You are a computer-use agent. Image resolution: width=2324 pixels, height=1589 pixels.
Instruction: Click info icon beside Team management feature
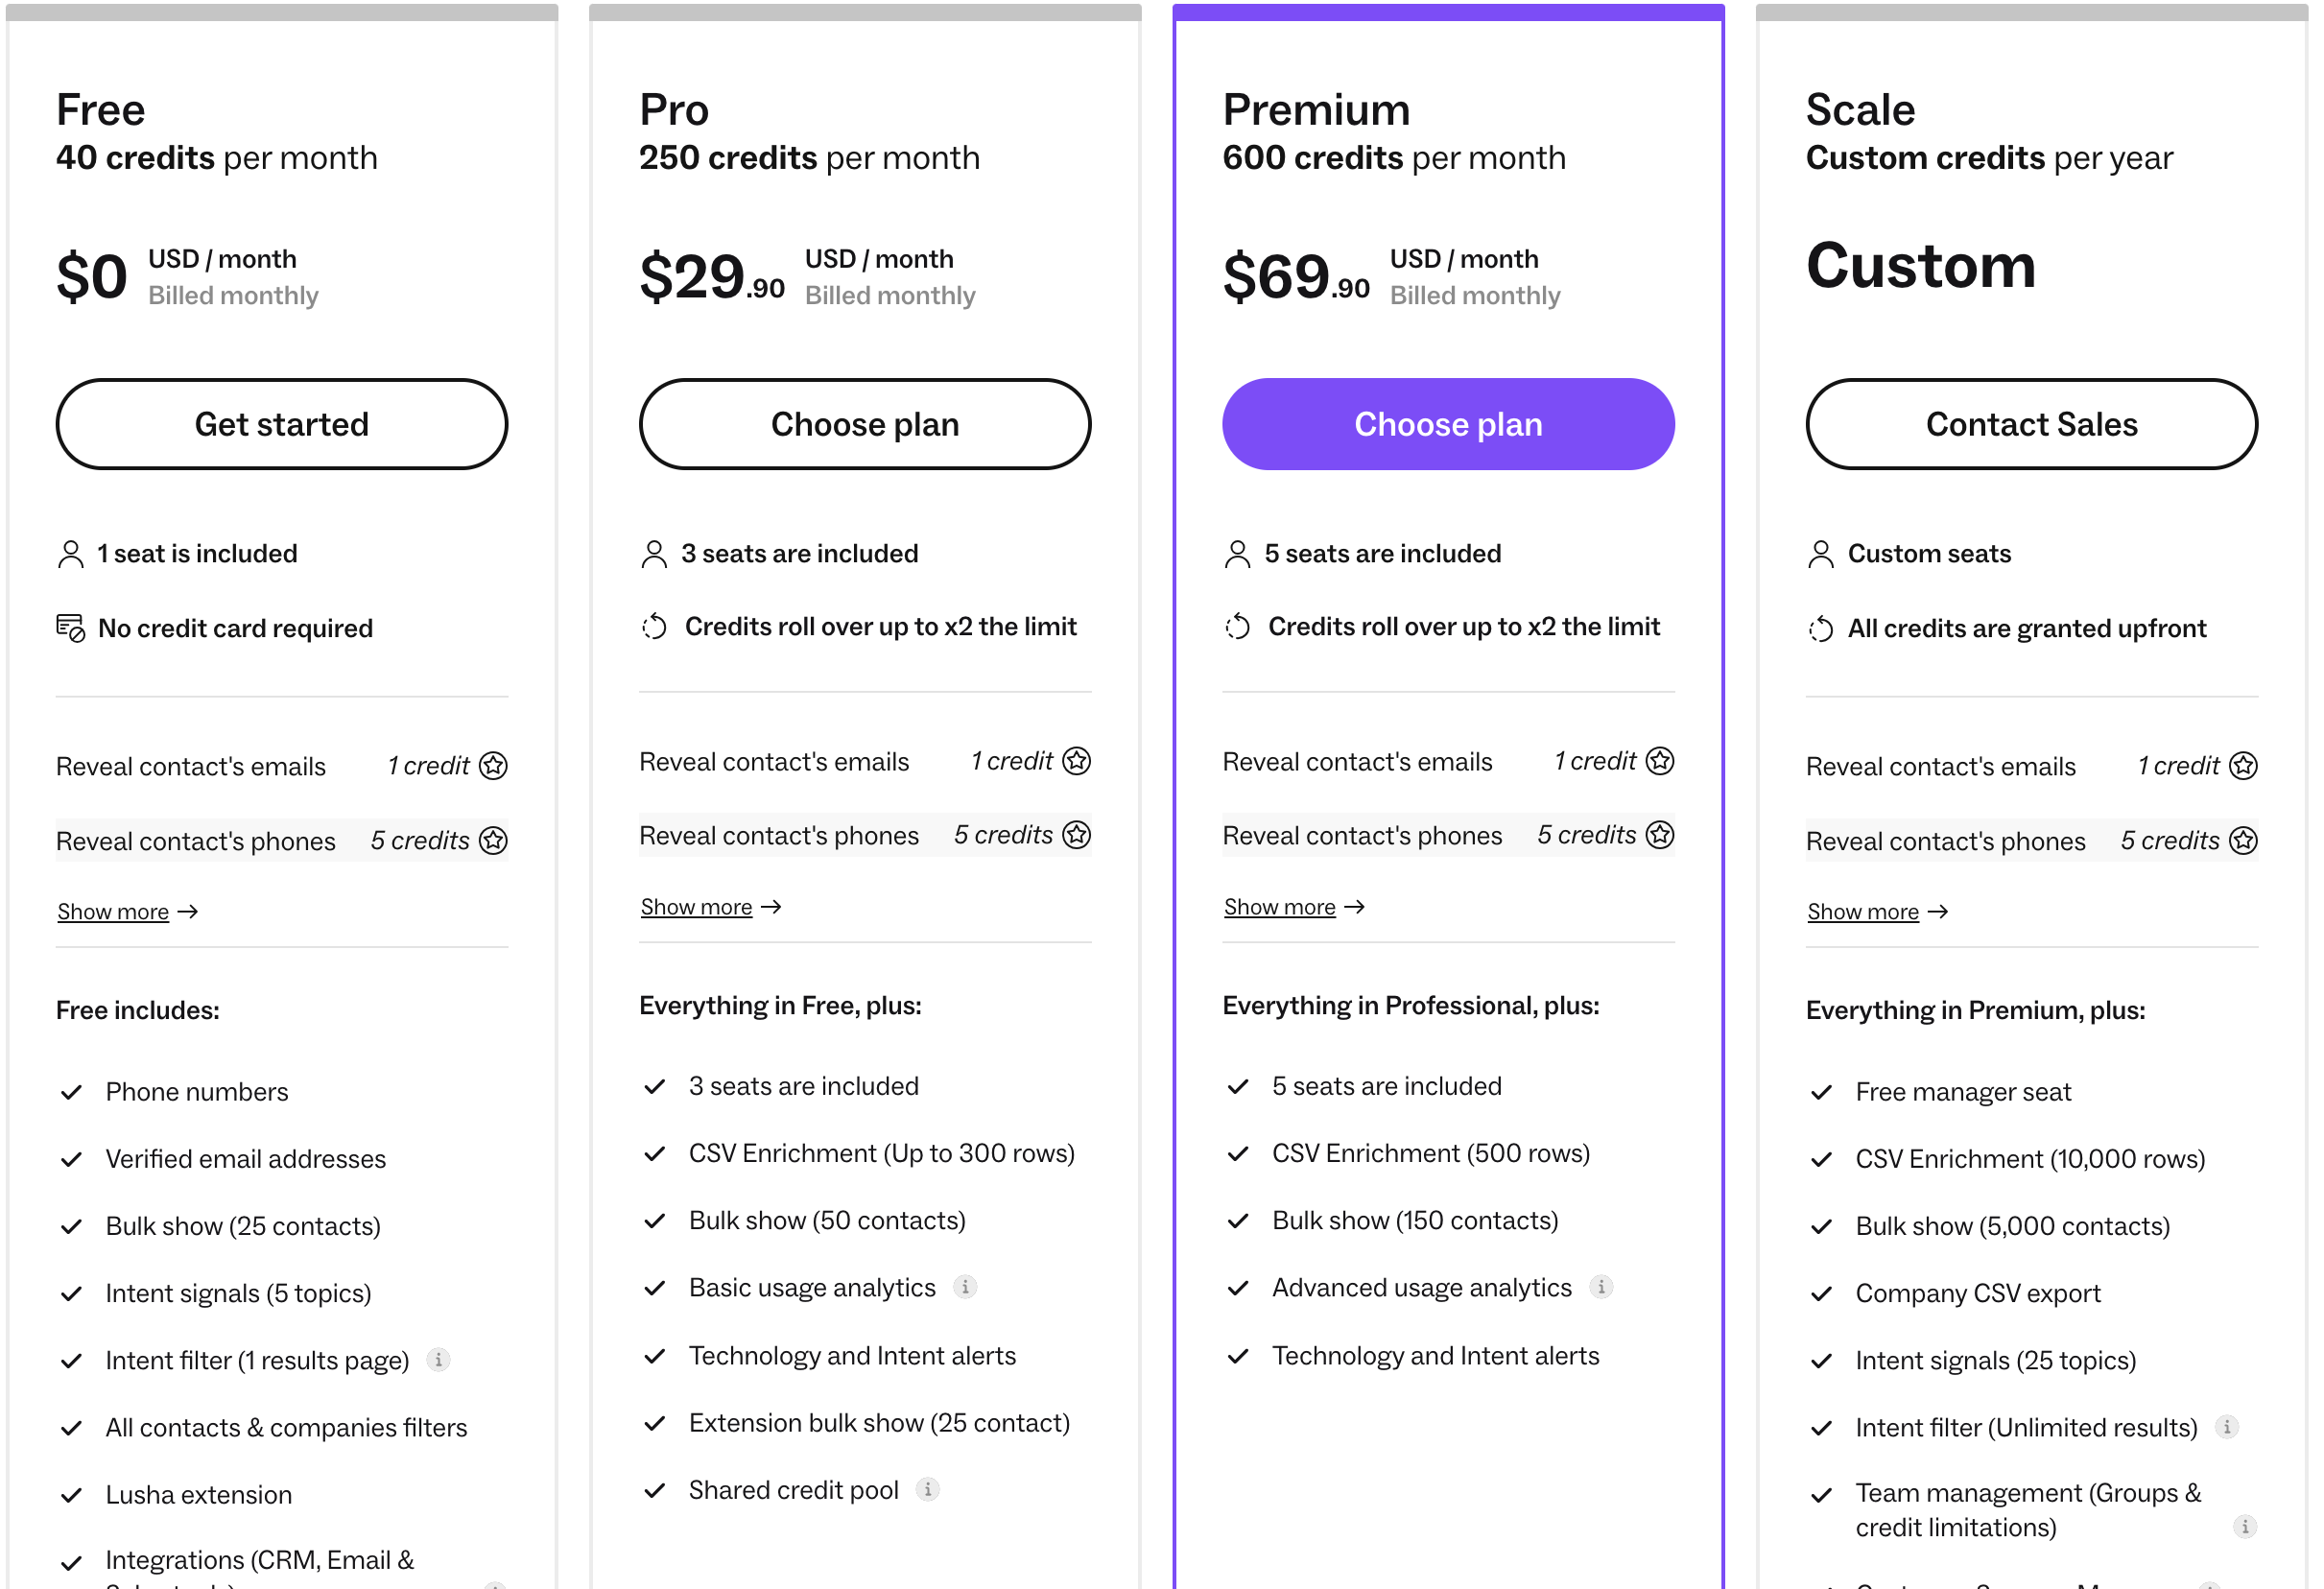point(2244,1526)
